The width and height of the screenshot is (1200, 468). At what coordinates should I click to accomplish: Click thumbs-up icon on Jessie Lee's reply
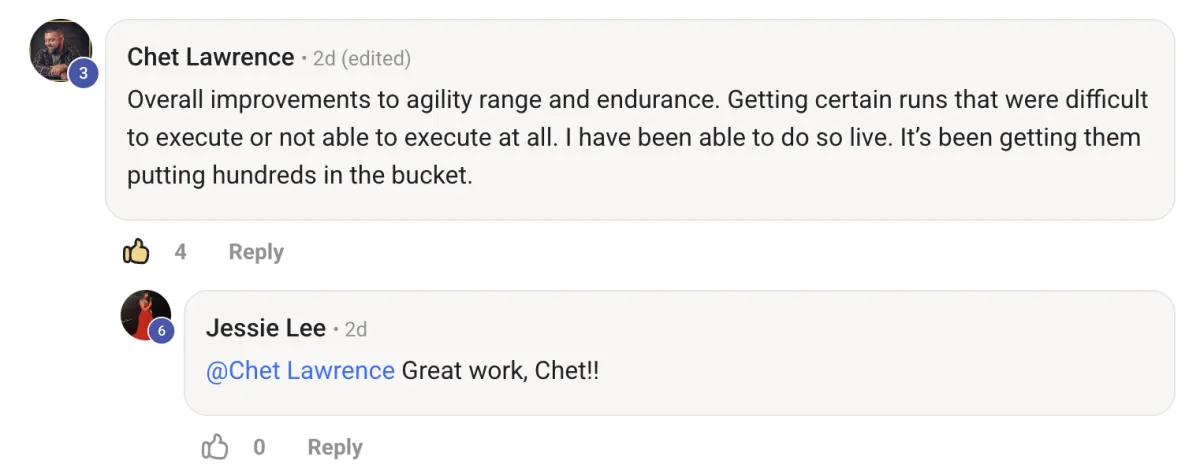coord(215,447)
